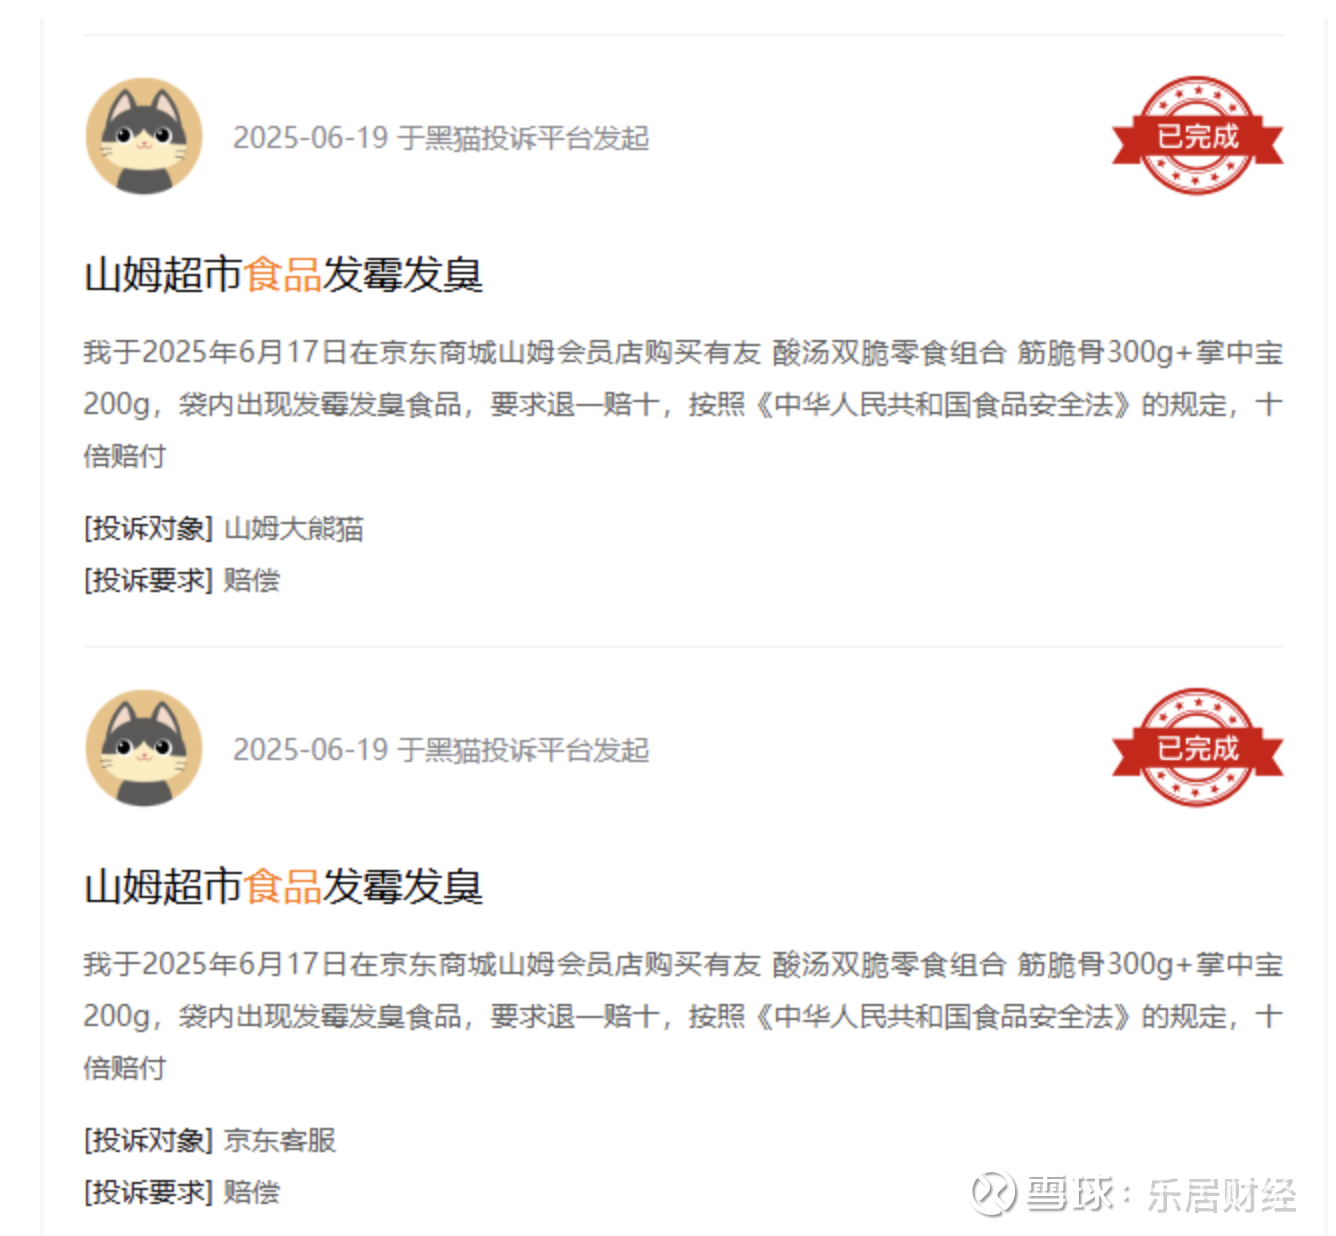
Task: Click the 乐居财经 watermark text
Action: (x=1221, y=1194)
